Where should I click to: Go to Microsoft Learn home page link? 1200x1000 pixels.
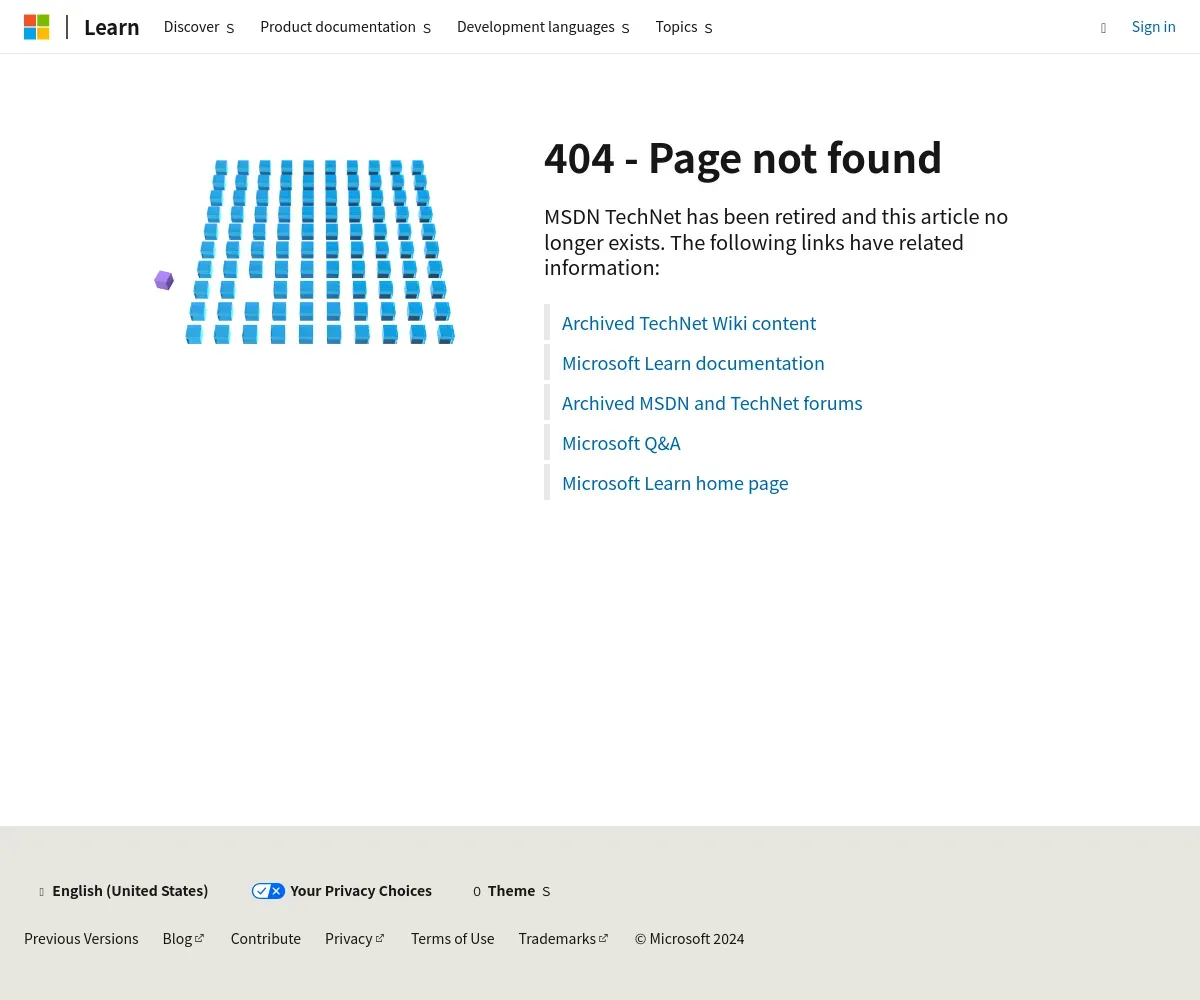pyautogui.click(x=675, y=483)
